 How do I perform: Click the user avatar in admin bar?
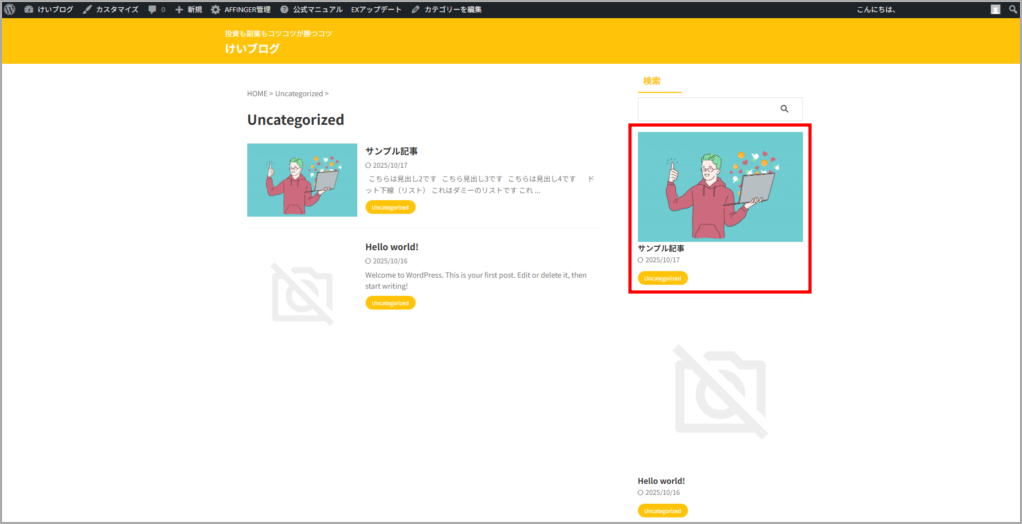995,9
